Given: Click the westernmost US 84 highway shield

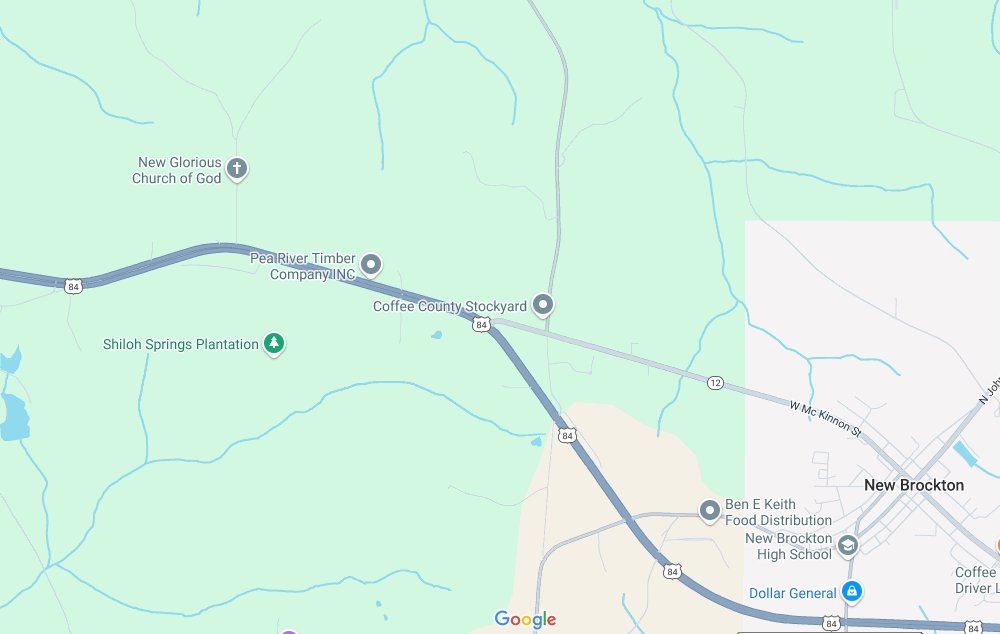Looking at the screenshot, I should pos(73,286).
